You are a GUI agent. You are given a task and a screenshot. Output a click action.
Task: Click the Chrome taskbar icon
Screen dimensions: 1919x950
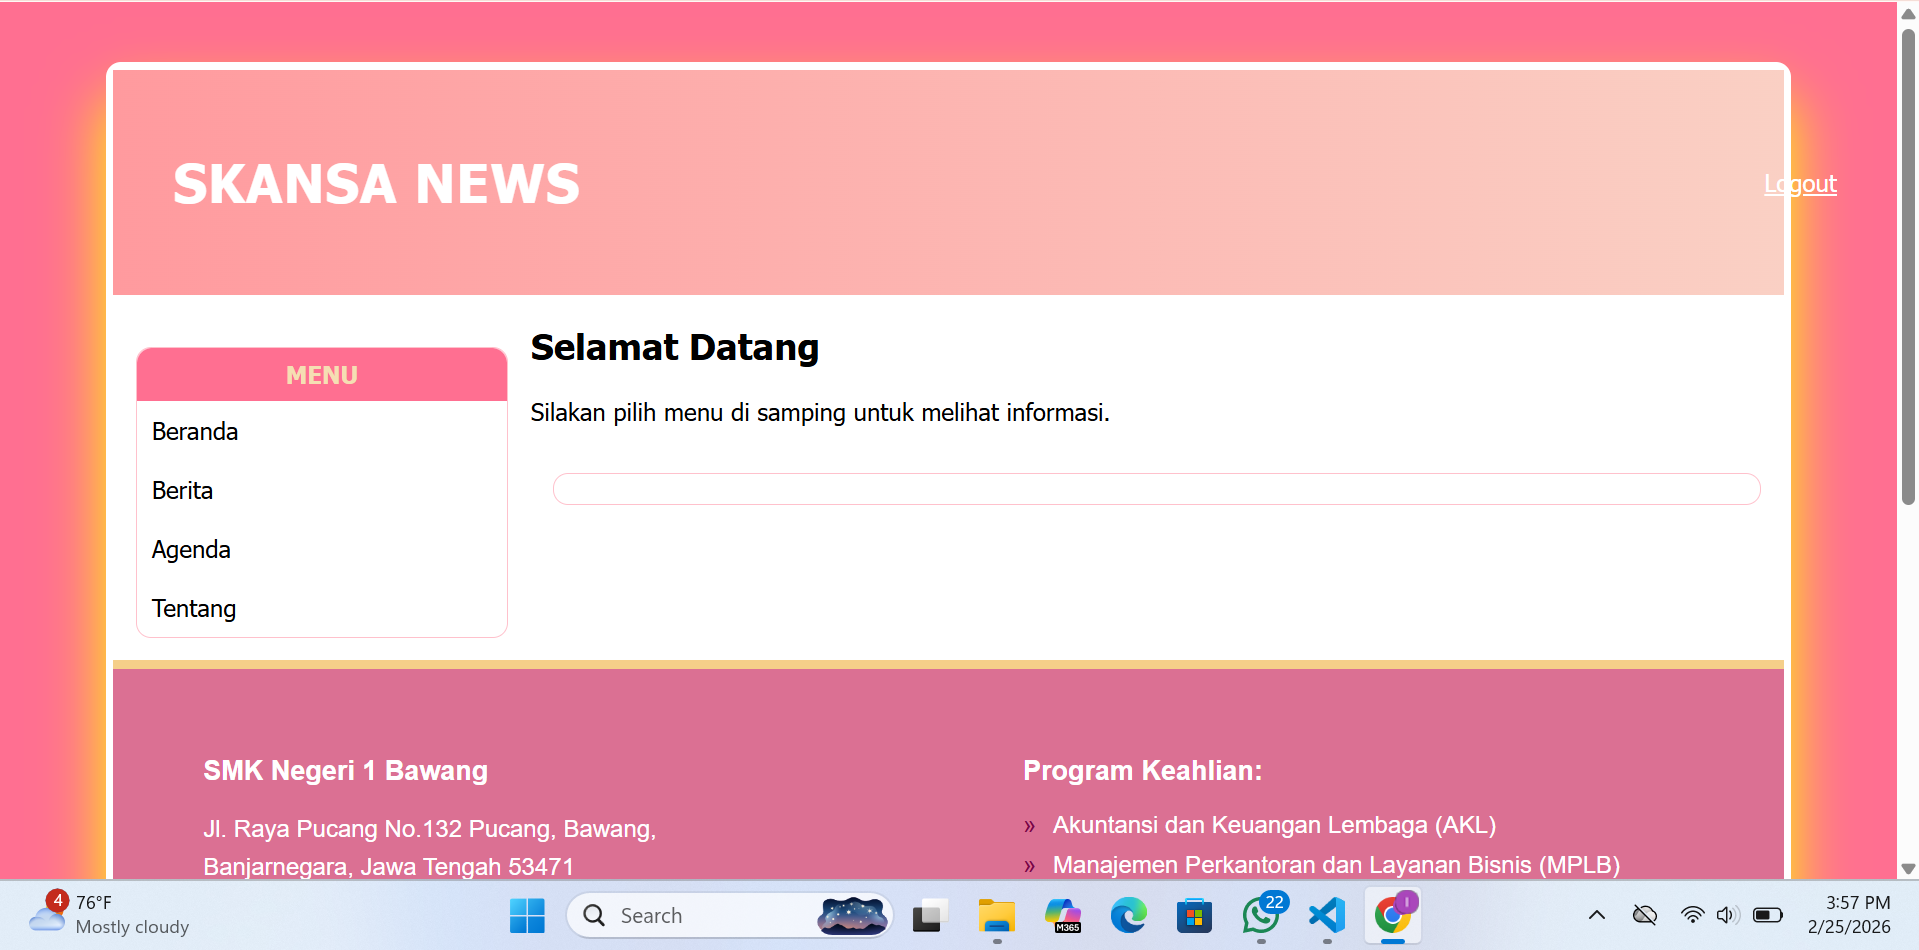1393,915
